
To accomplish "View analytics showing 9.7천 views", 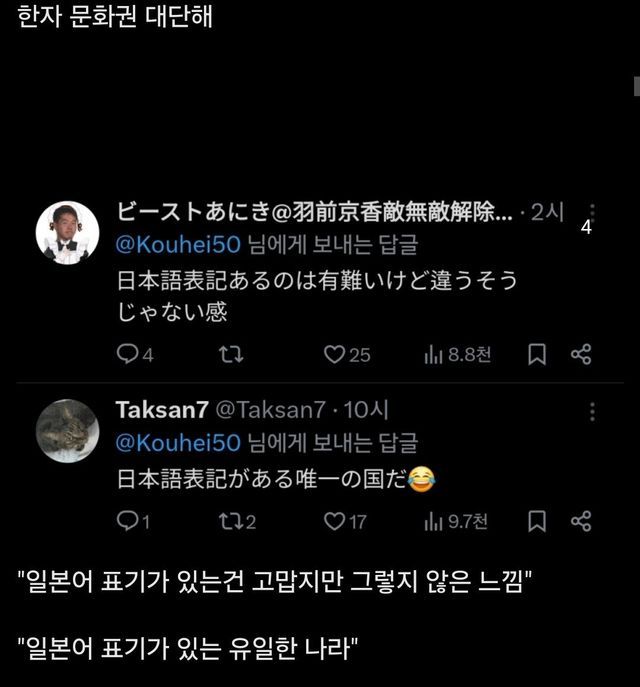I will tap(435, 521).
